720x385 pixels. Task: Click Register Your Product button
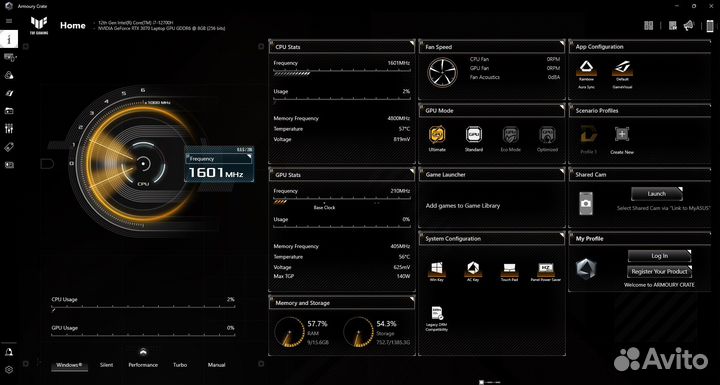[659, 272]
